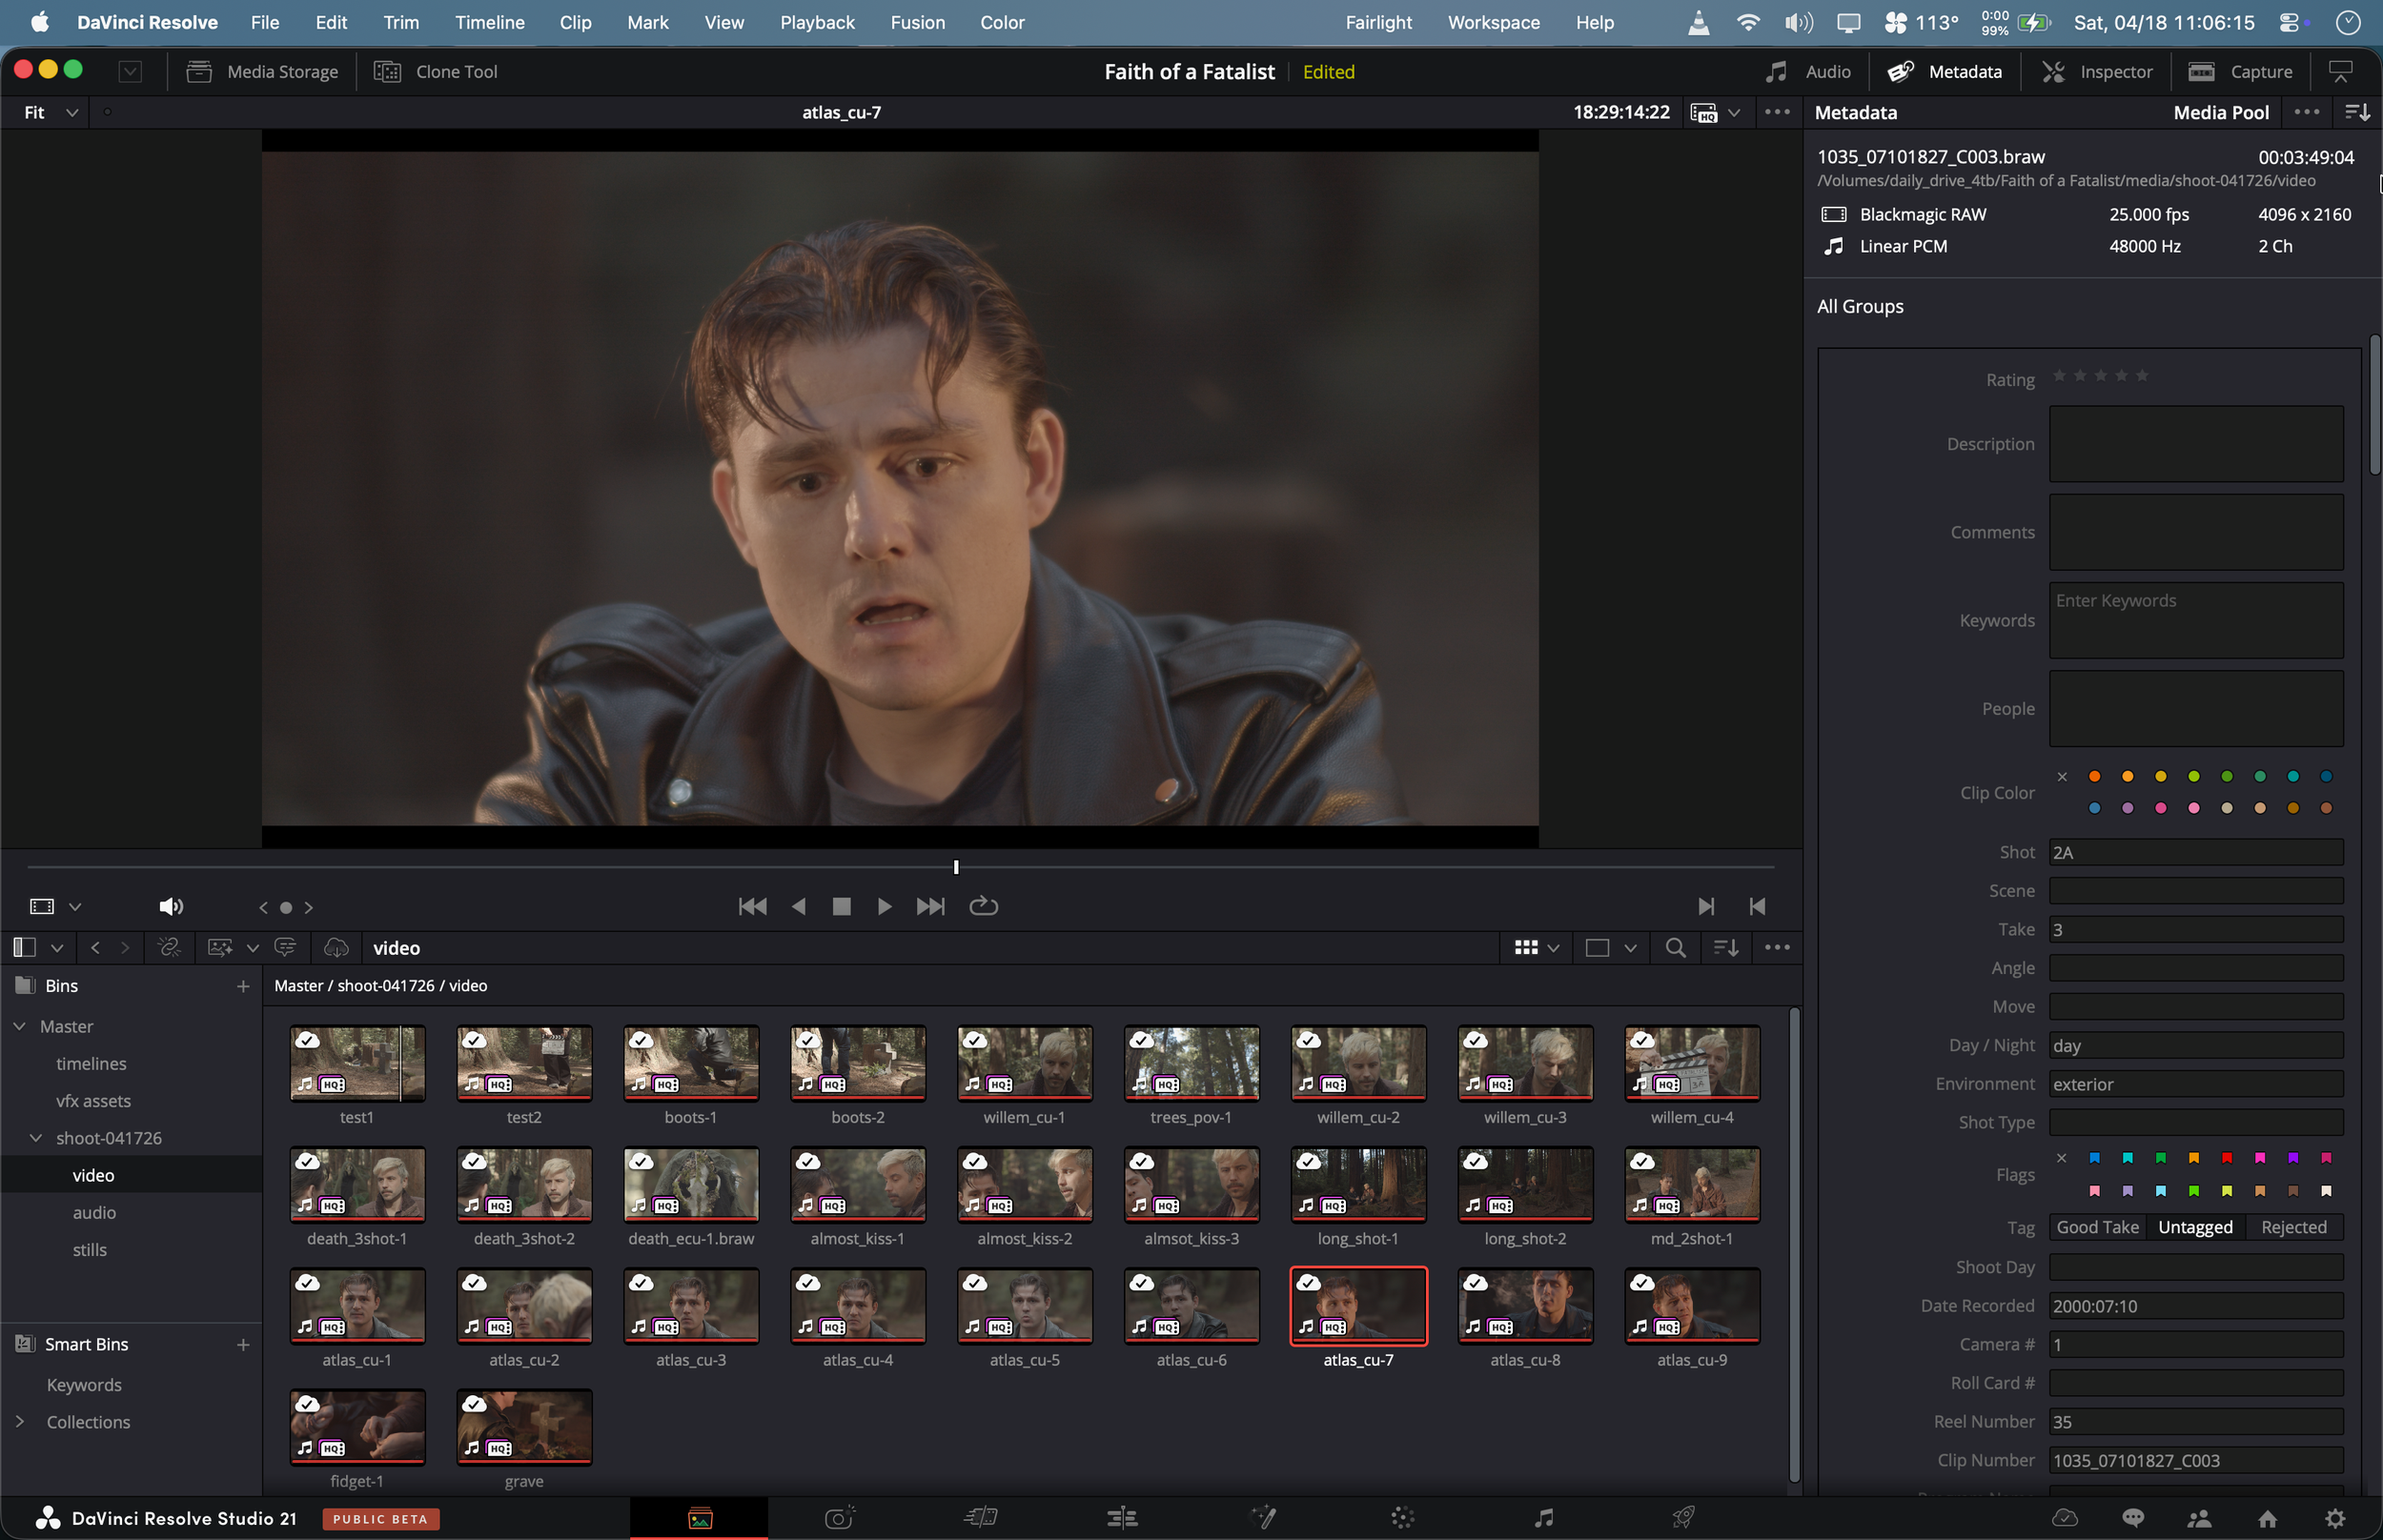Set tag to Untagged

point(2195,1228)
